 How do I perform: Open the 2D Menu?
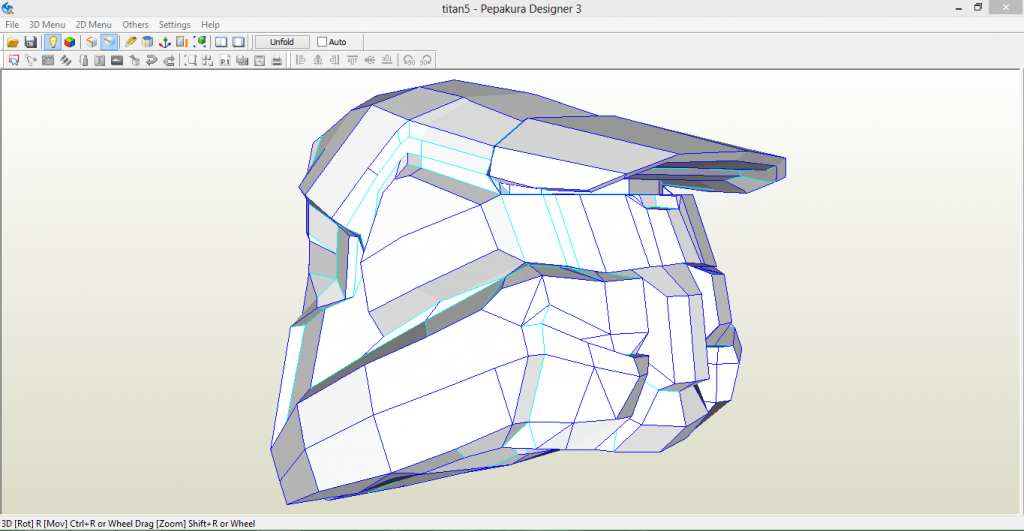pyautogui.click(x=93, y=24)
